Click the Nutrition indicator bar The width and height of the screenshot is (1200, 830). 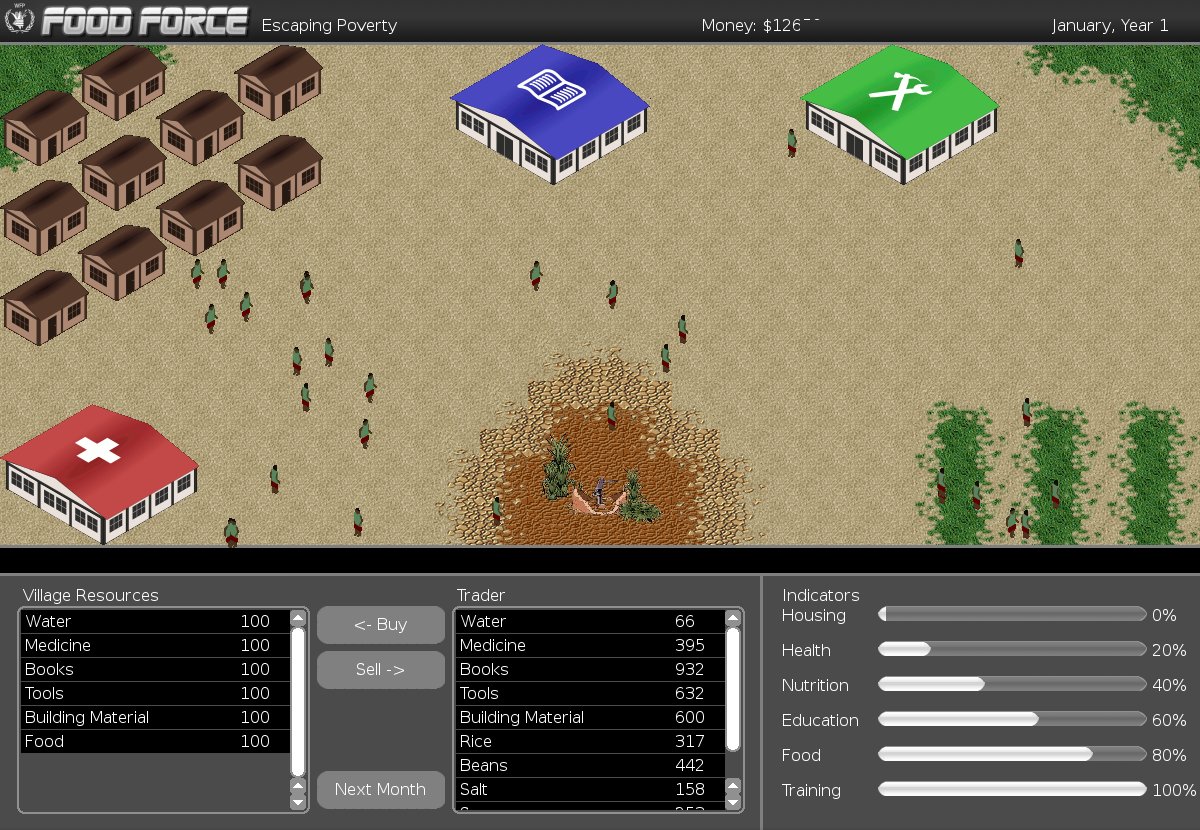pos(1011,685)
